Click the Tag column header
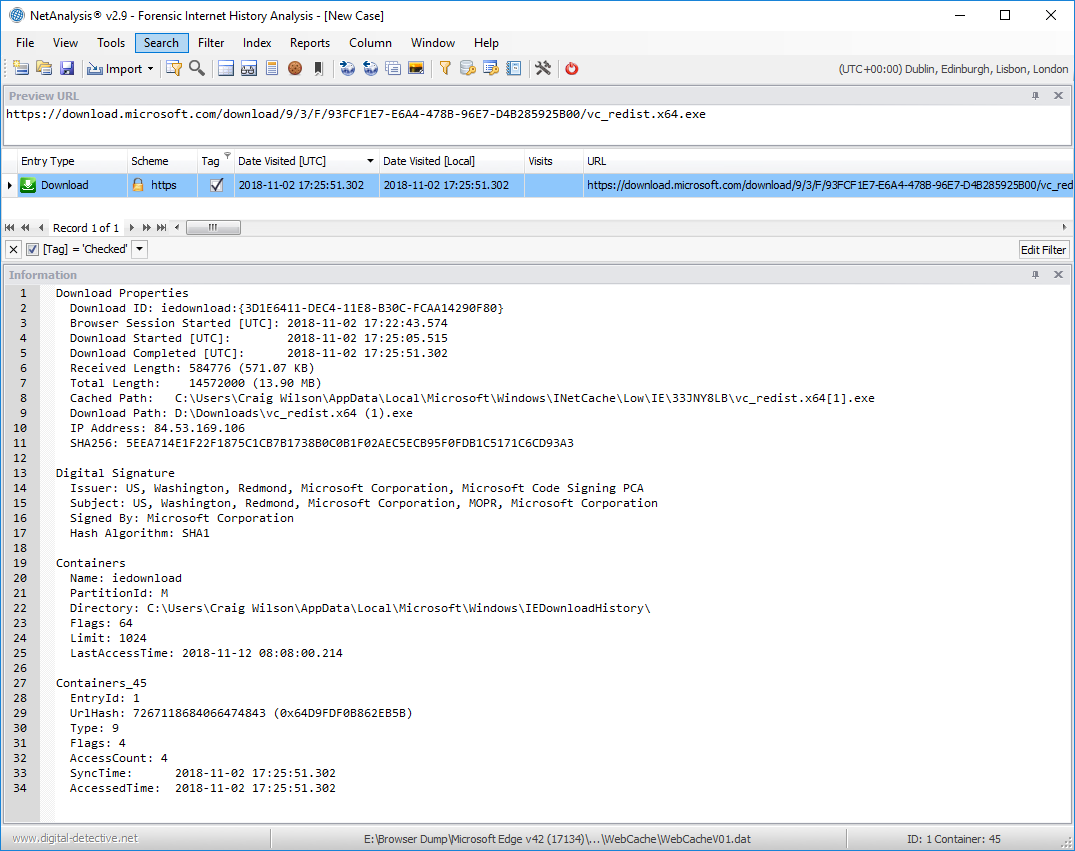 216,161
